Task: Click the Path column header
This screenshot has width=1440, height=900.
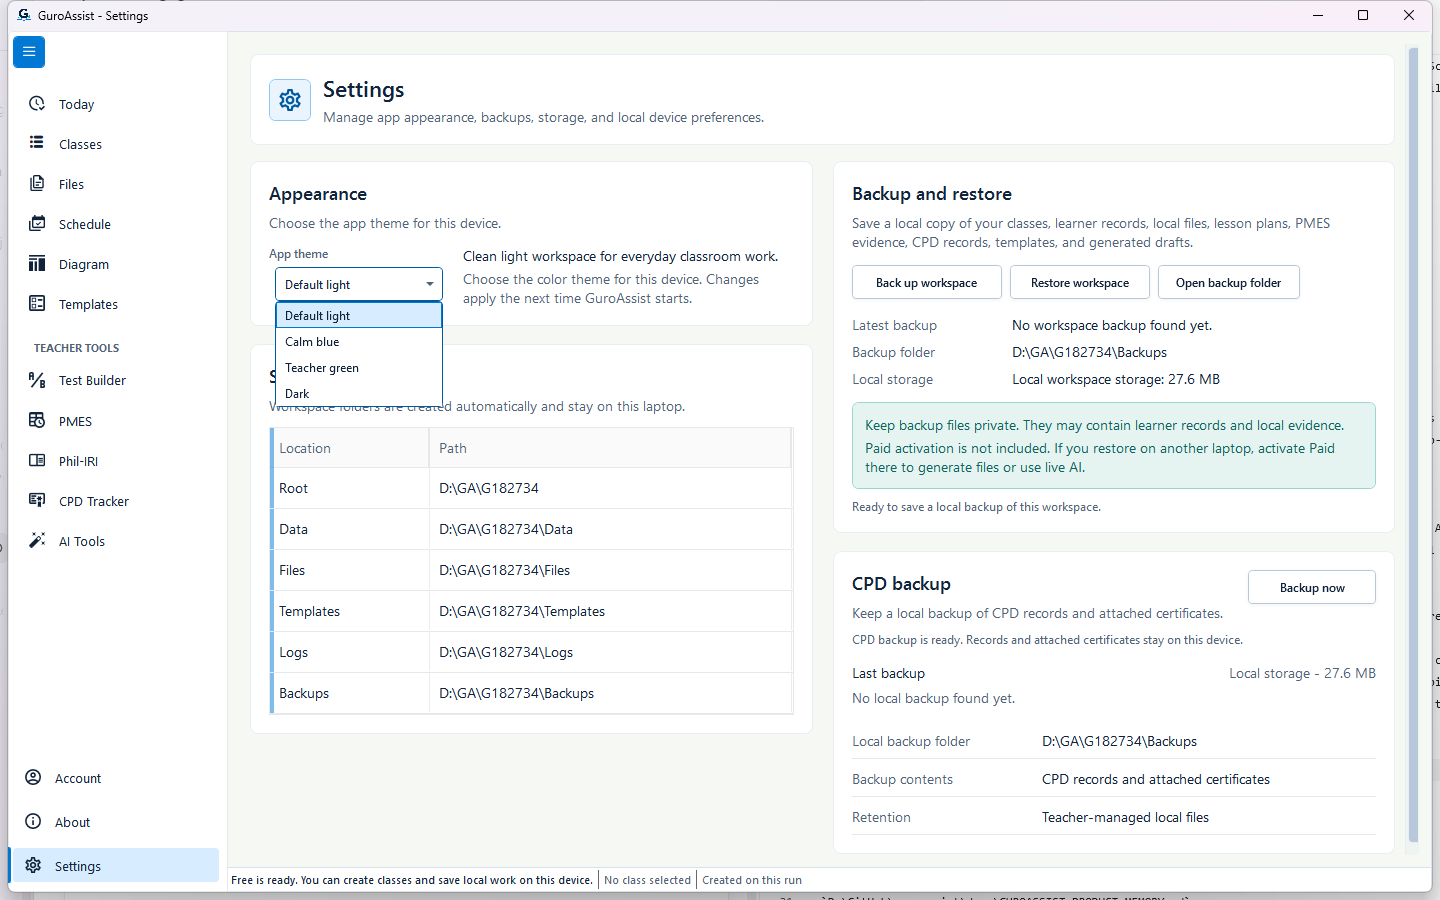Action: pyautogui.click(x=610, y=448)
